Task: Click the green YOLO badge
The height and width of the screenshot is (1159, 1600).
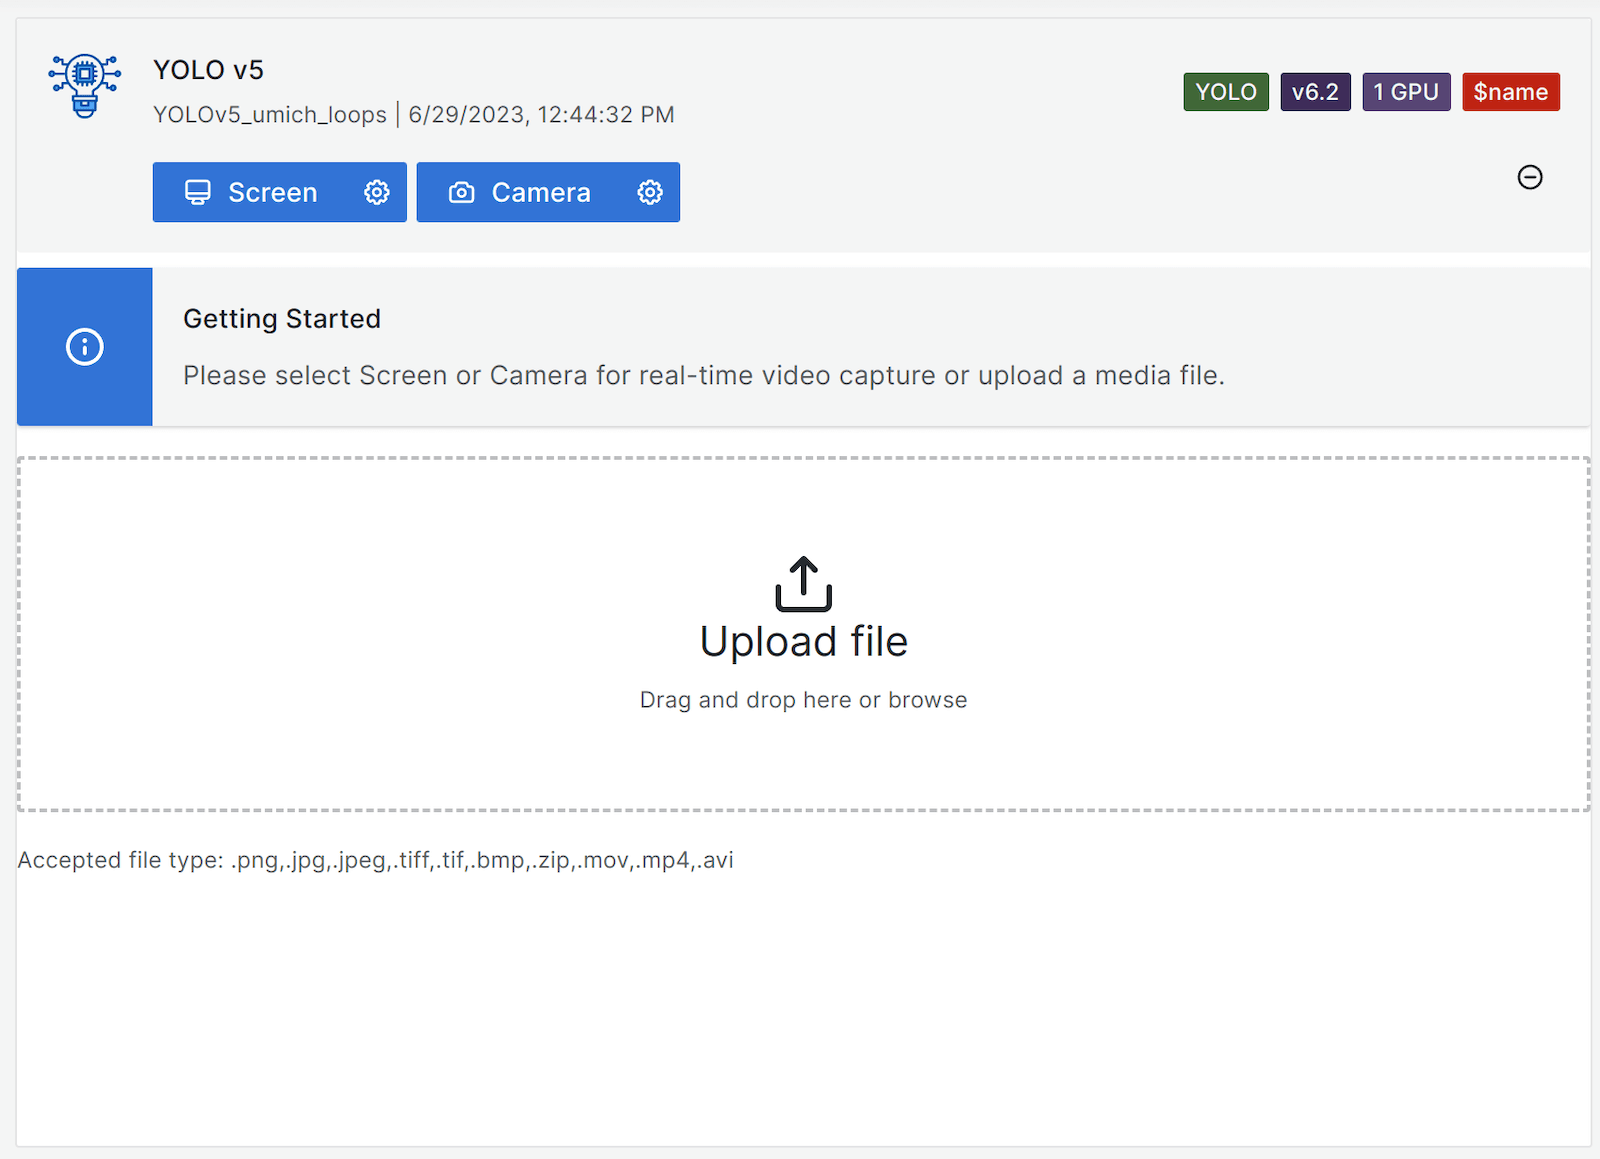Action: (1225, 92)
